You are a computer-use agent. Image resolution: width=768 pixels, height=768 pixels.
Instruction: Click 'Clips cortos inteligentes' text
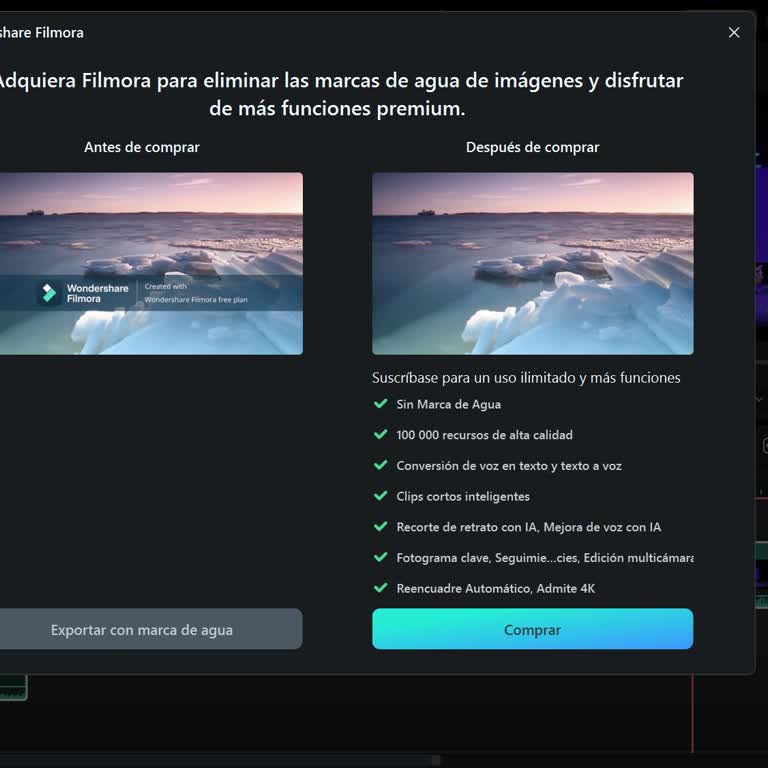pos(463,497)
